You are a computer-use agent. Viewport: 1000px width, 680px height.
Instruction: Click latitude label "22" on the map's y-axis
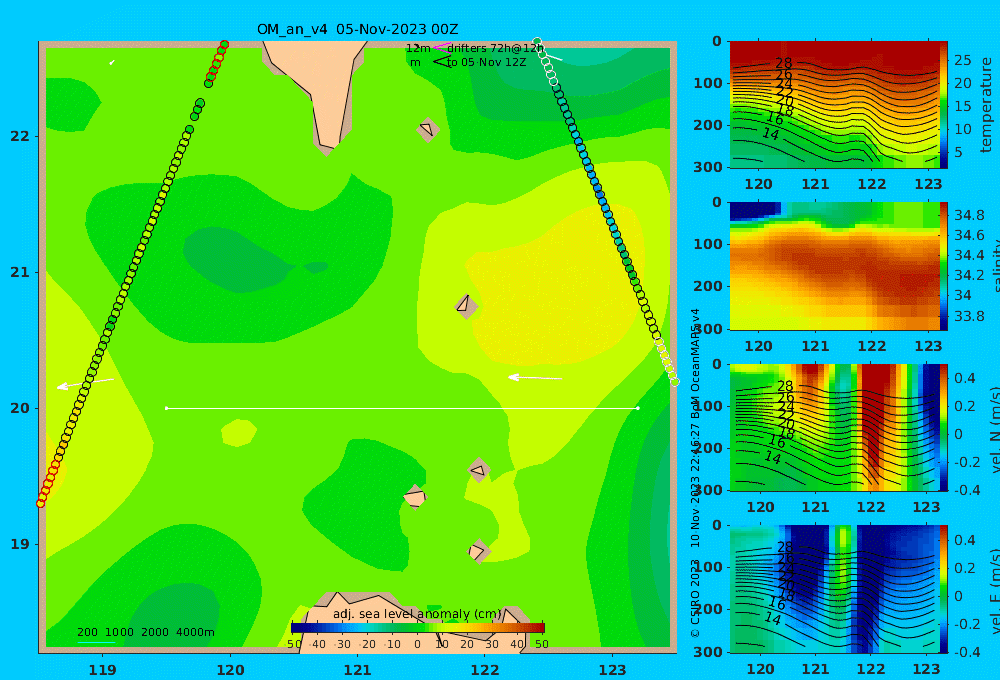[20, 136]
